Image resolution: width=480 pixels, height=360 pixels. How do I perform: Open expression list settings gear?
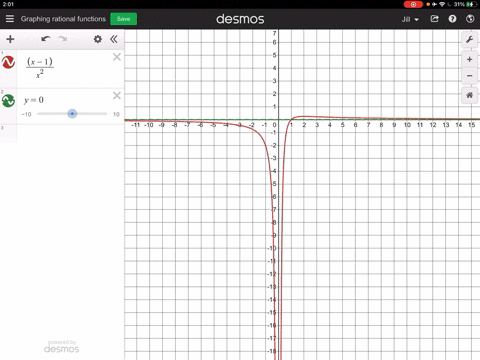[x=98, y=39]
